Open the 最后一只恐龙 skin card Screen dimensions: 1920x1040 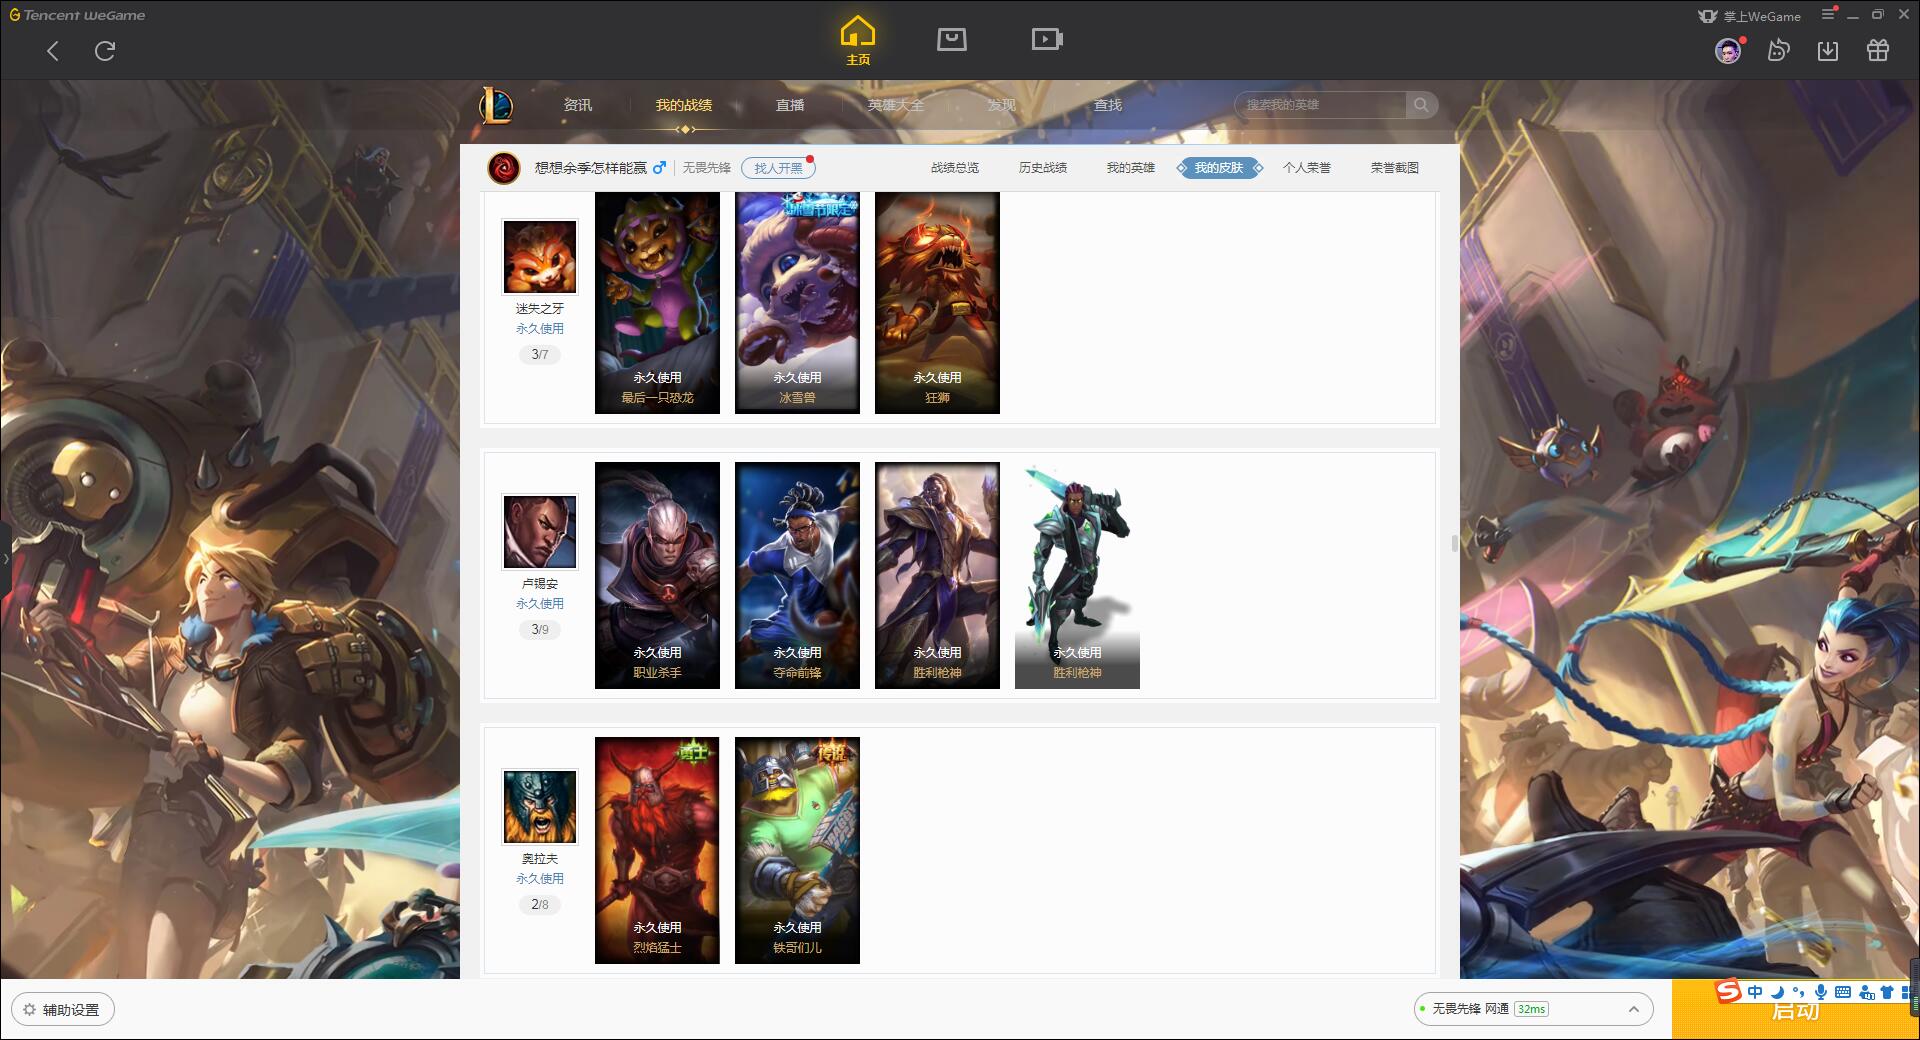[657, 303]
